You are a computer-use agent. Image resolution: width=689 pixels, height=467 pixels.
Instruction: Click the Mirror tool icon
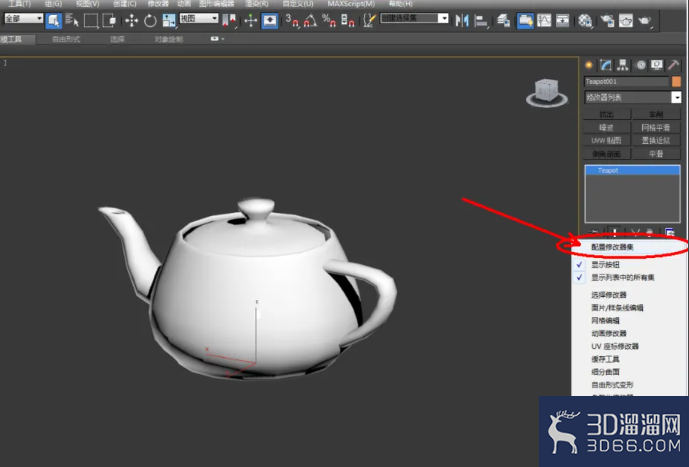[x=462, y=20]
